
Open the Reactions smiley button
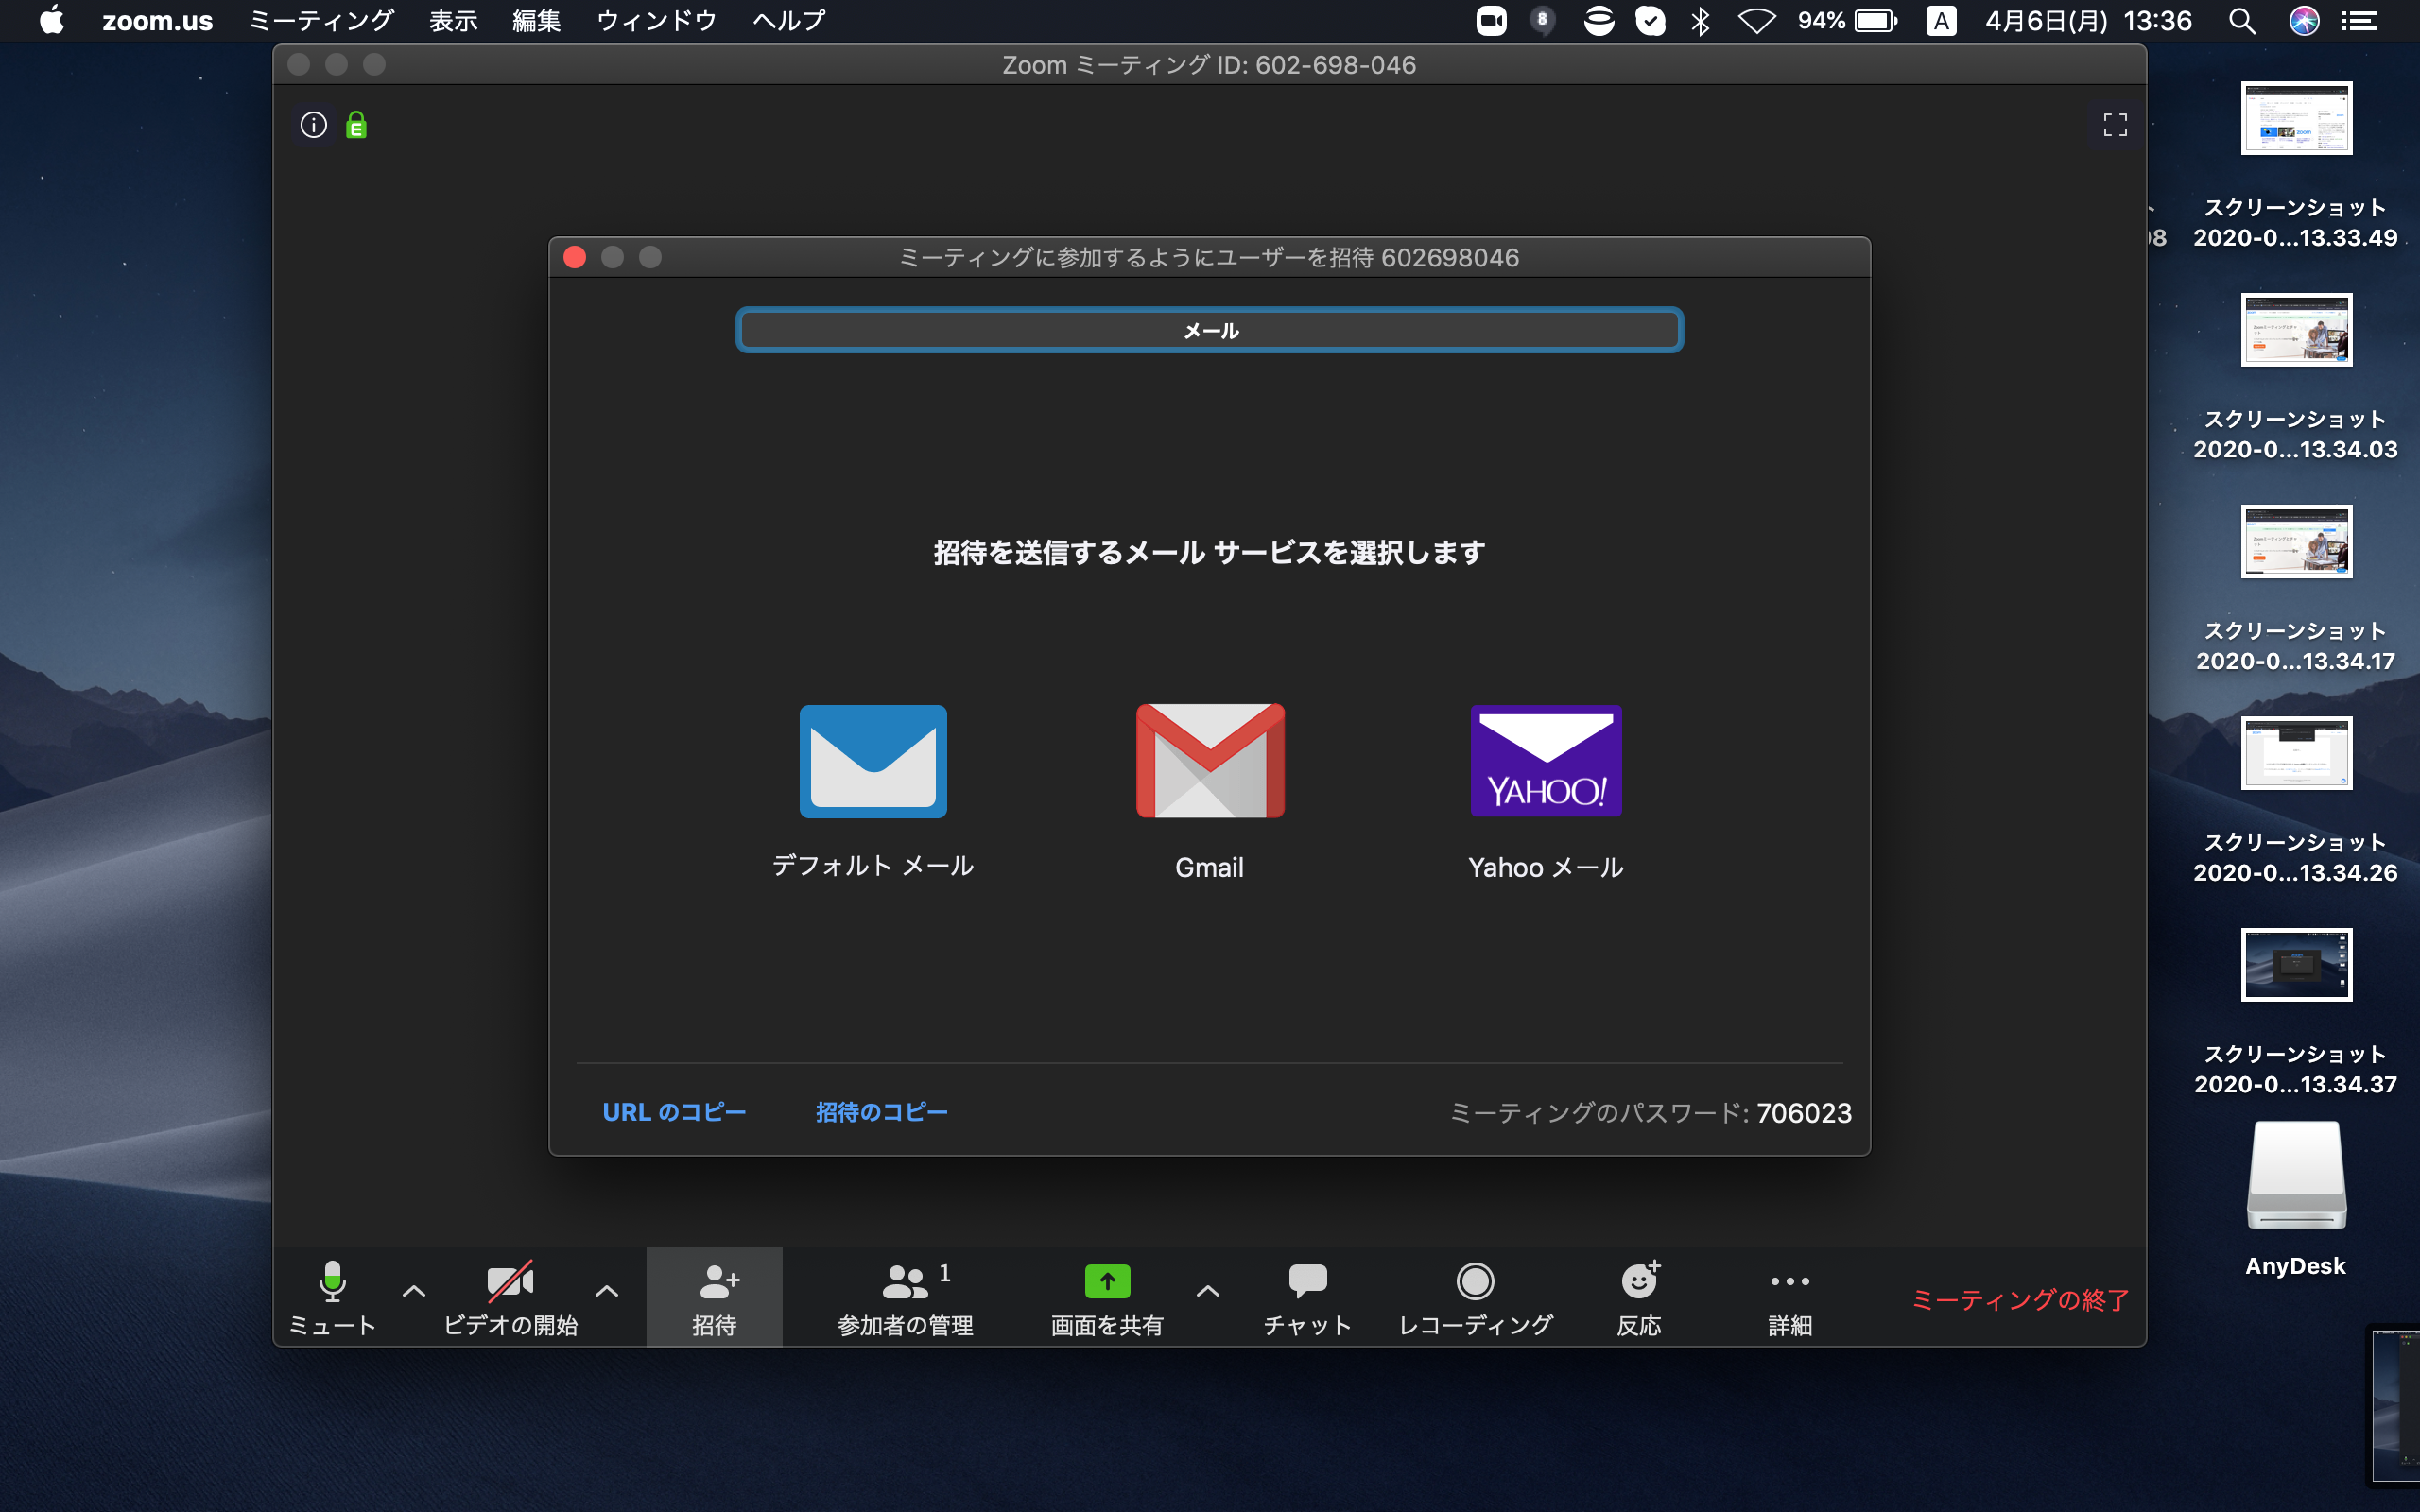pyautogui.click(x=1639, y=1297)
